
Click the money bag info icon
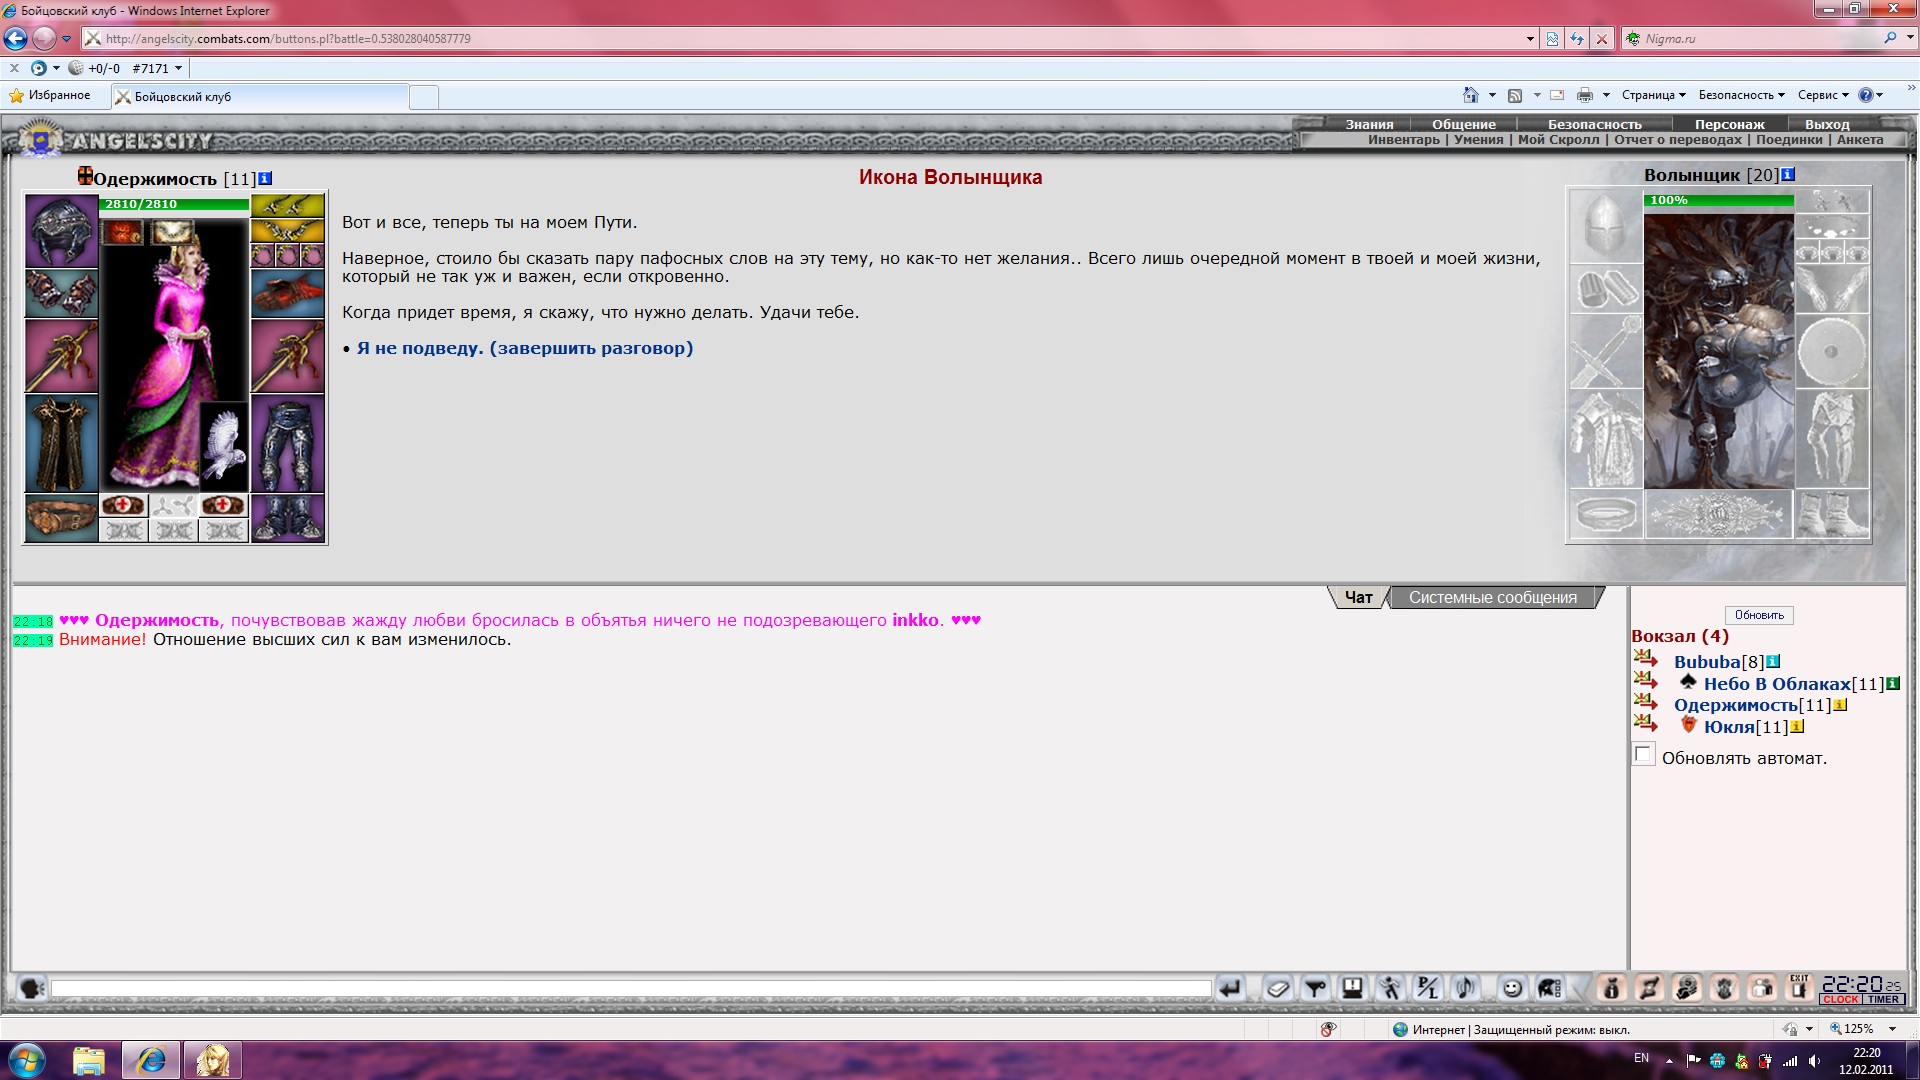tap(1611, 988)
